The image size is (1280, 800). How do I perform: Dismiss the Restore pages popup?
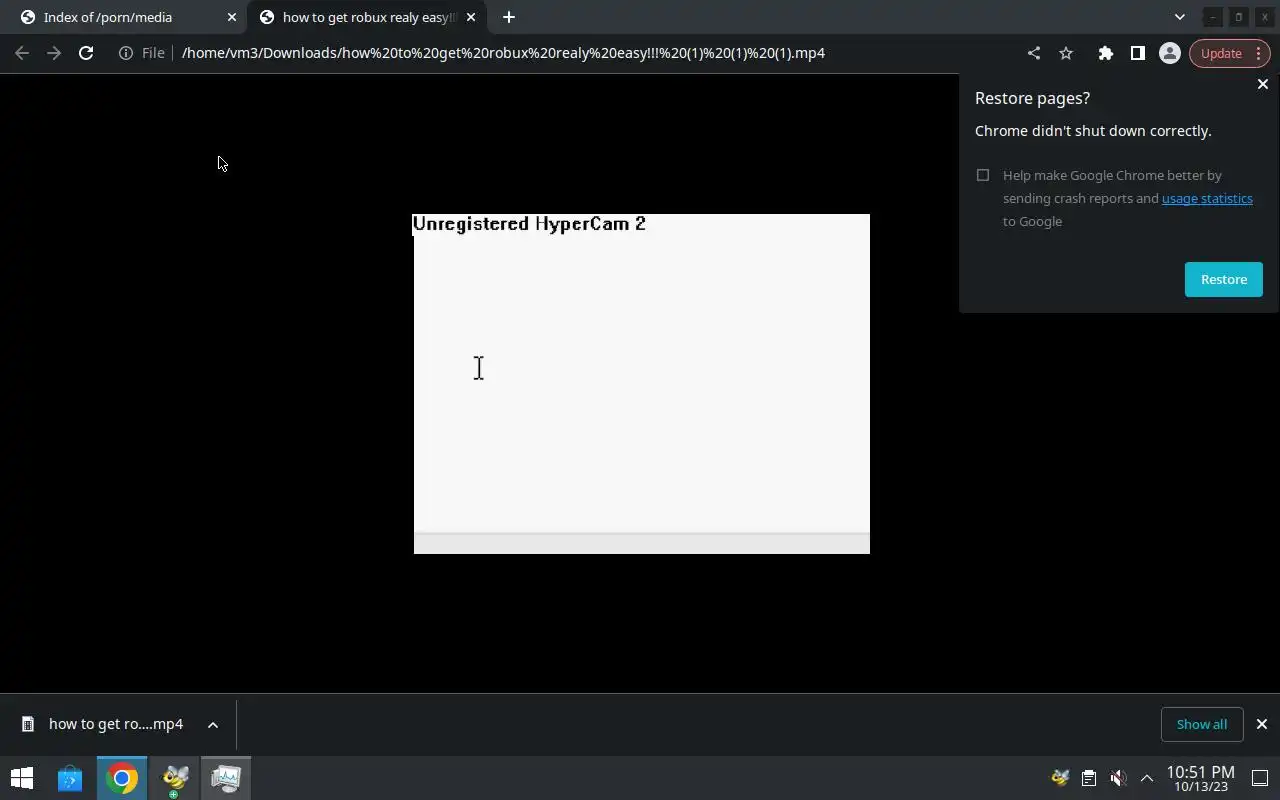click(1262, 84)
